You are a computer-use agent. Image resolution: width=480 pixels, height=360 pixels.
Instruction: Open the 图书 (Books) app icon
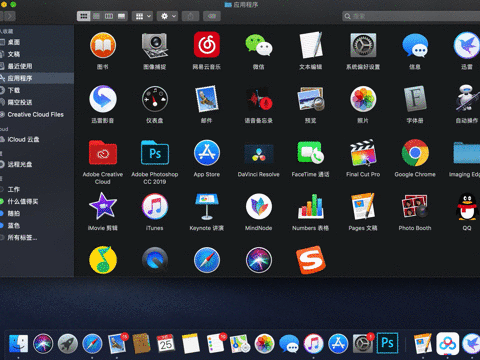tap(103, 45)
